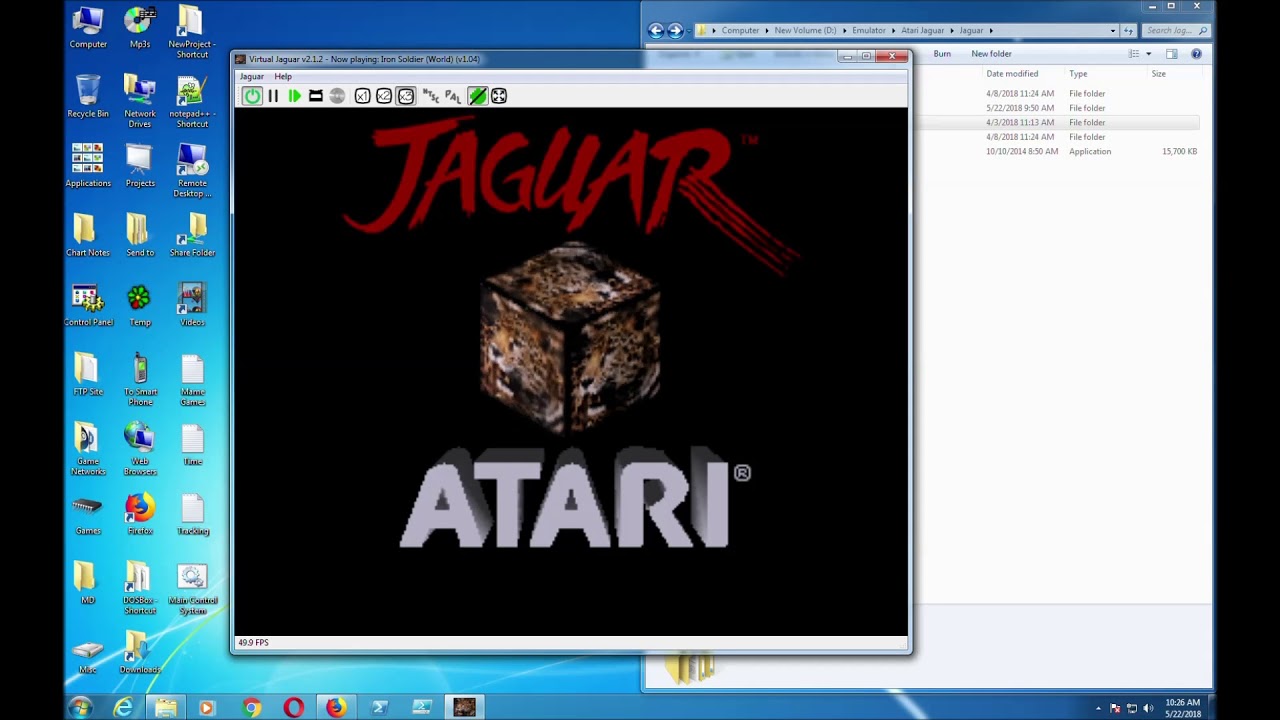Screen dimensions: 1280x720
Task: Toggle the preview pane icon
Action: pyautogui.click(x=1172, y=54)
